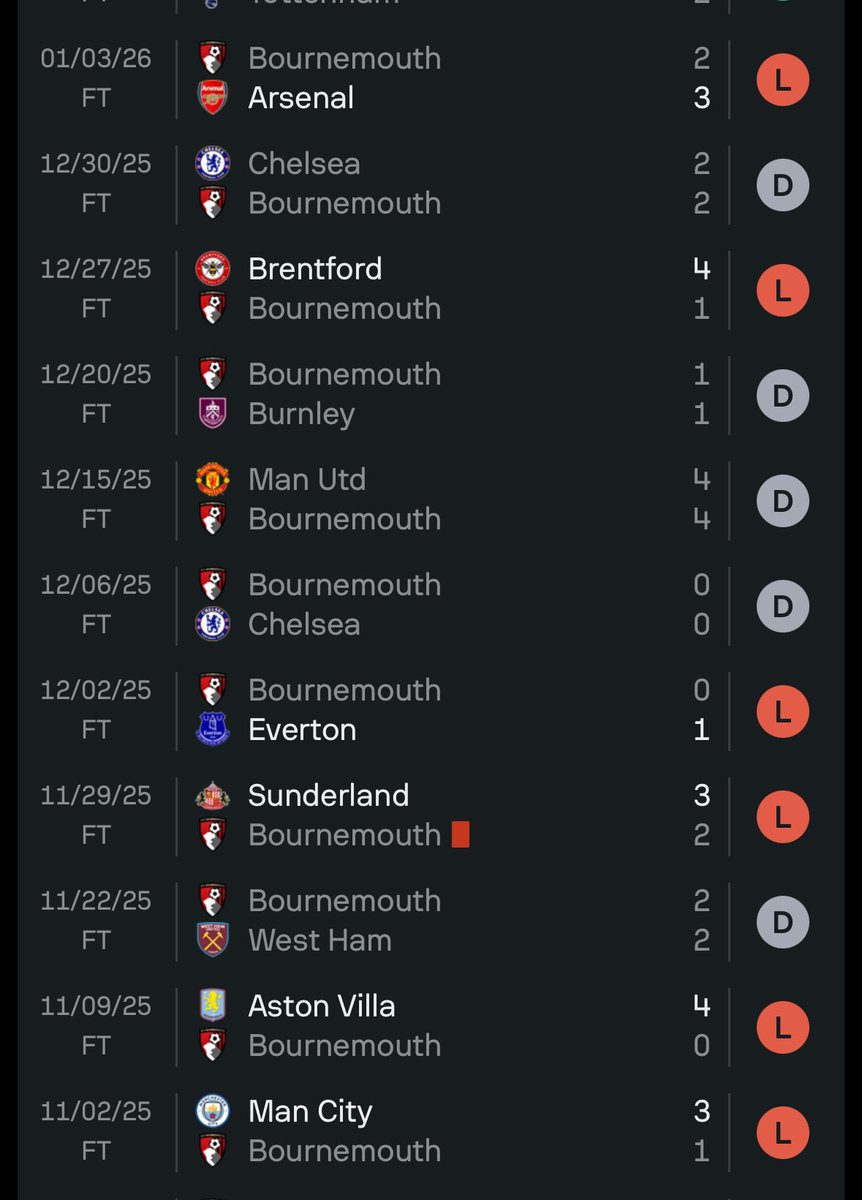Image resolution: width=862 pixels, height=1200 pixels.
Task: Click the West Ham club crest
Action: (212, 940)
